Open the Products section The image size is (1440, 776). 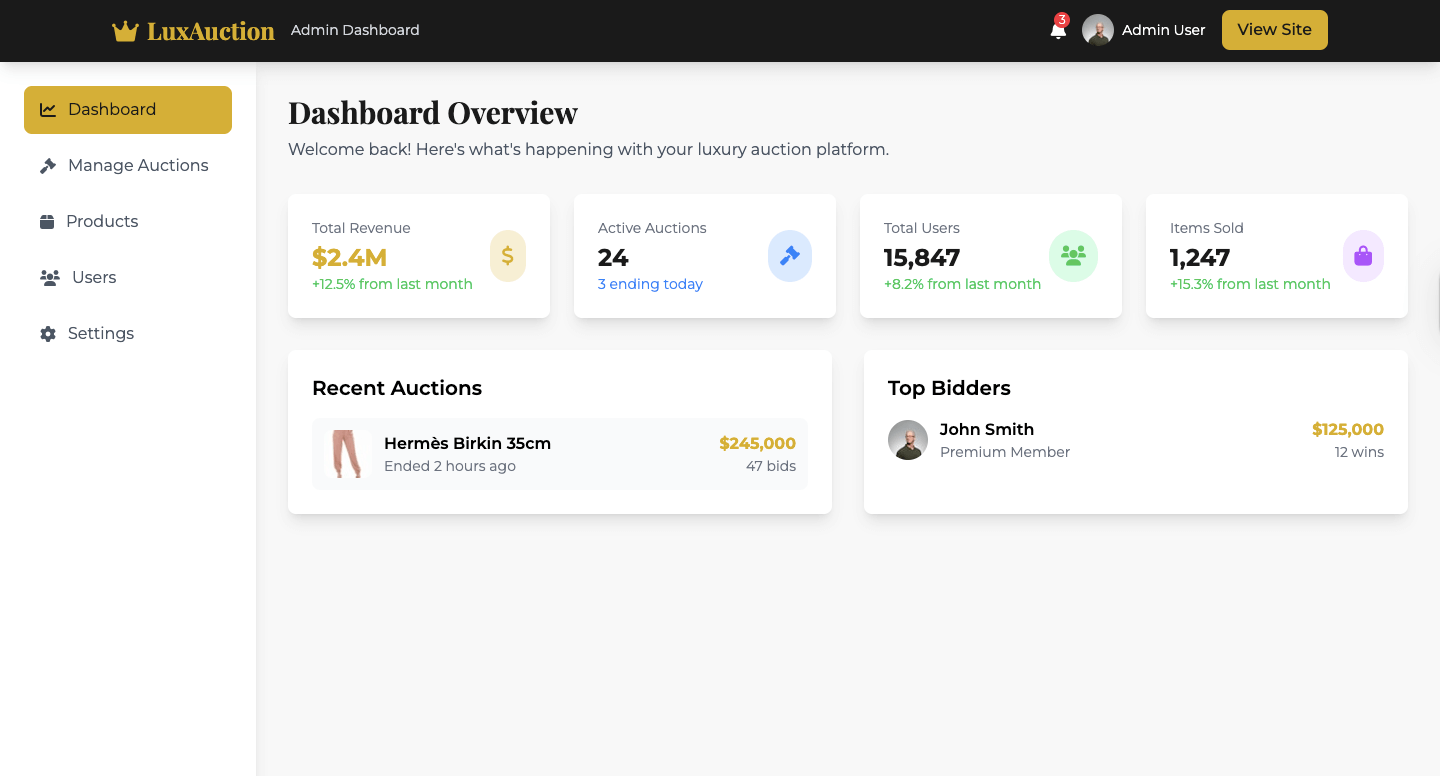(x=102, y=222)
